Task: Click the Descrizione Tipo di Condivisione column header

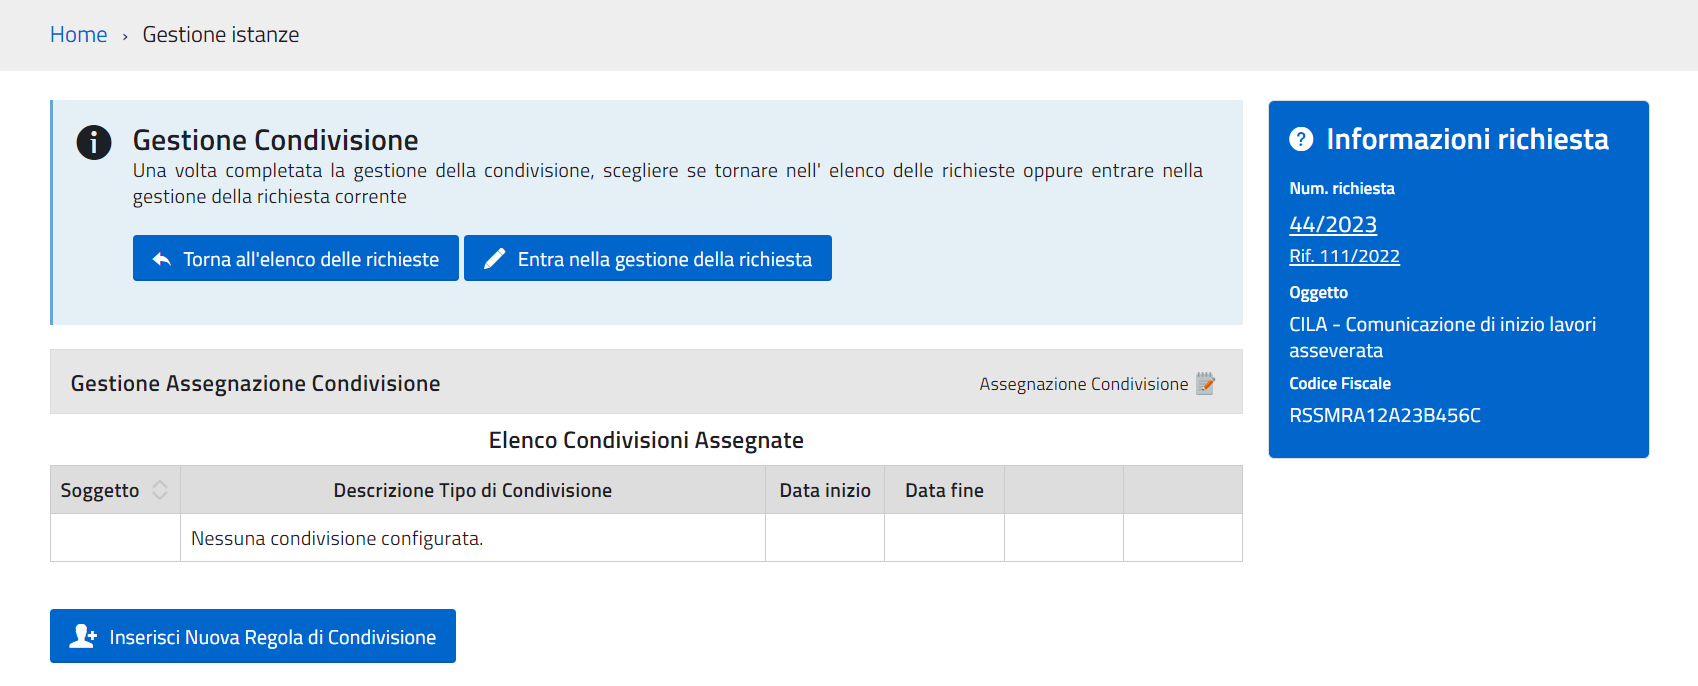Action: pos(472,490)
